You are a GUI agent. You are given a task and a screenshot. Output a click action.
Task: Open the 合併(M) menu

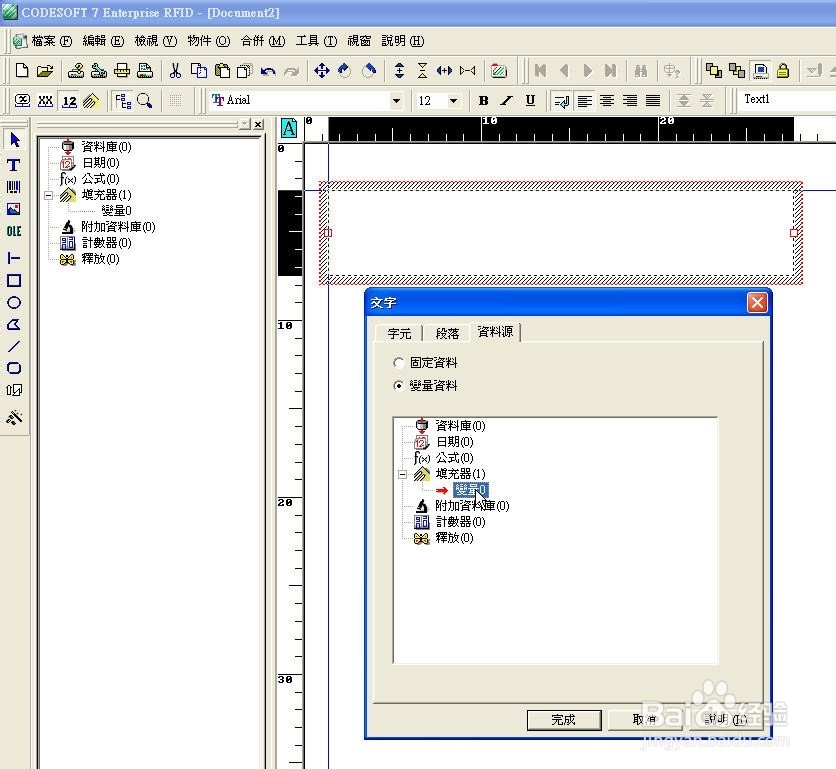263,41
